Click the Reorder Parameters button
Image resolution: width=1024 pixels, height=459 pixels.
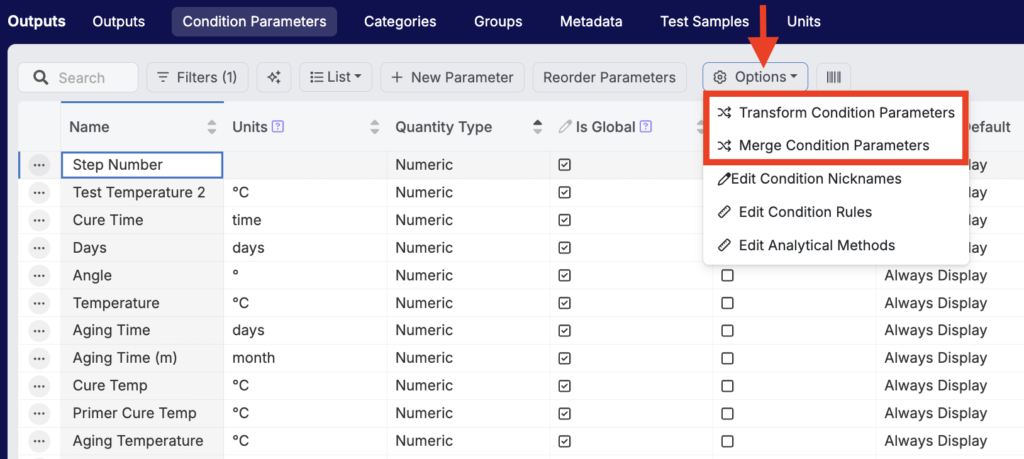609,77
